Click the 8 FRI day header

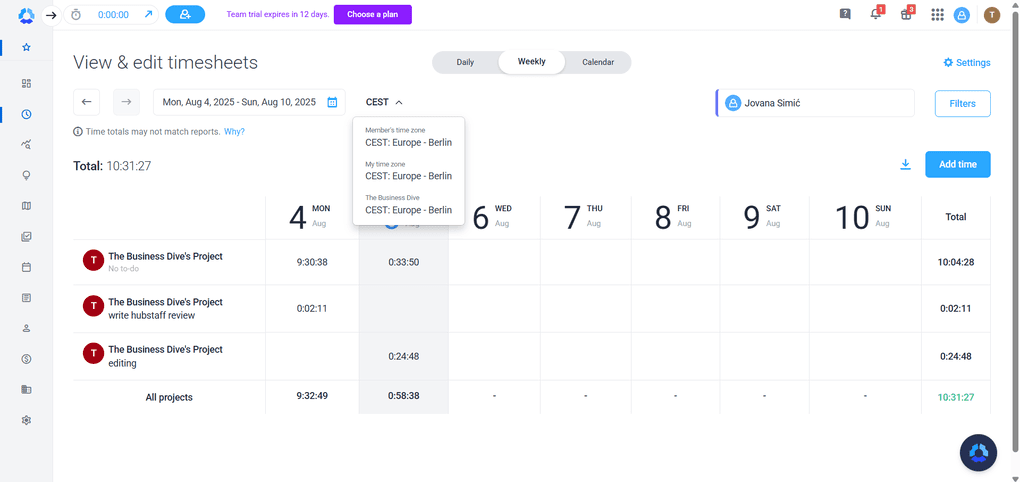pyautogui.click(x=673, y=217)
